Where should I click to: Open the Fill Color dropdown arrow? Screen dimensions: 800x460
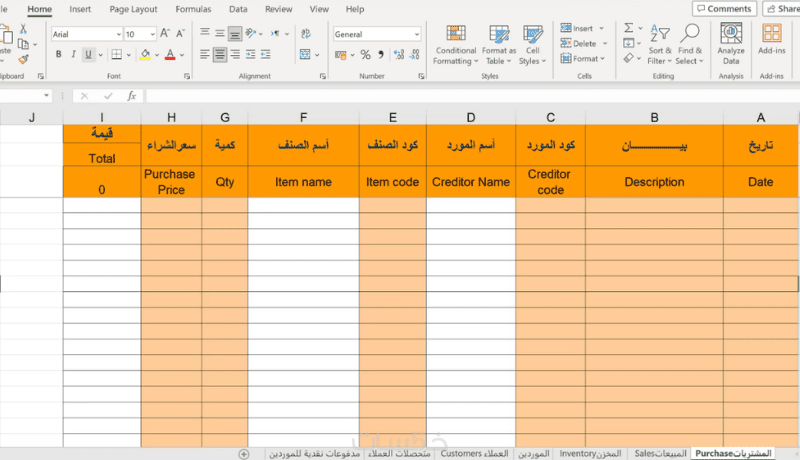157,55
